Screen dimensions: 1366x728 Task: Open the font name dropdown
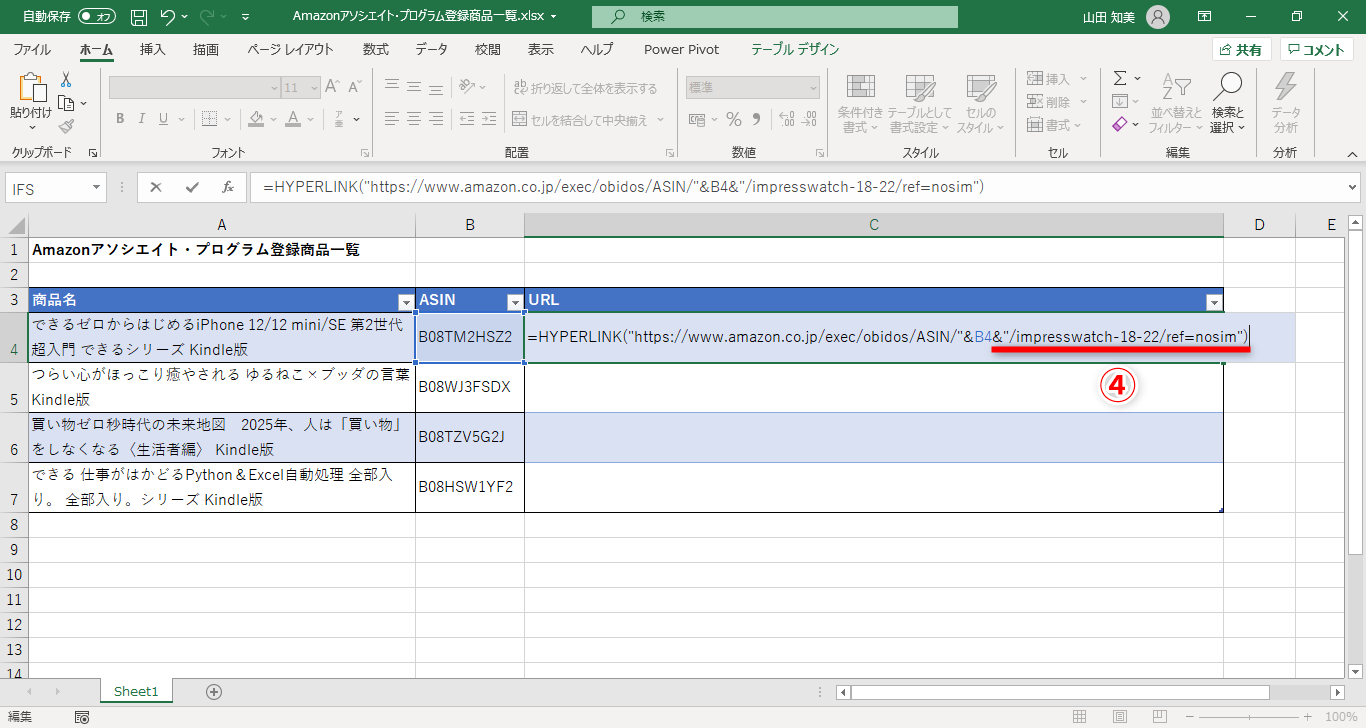[x=274, y=88]
